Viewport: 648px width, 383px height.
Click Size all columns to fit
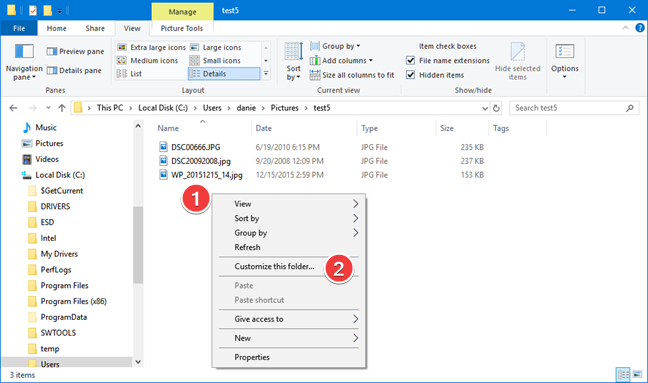coord(352,75)
